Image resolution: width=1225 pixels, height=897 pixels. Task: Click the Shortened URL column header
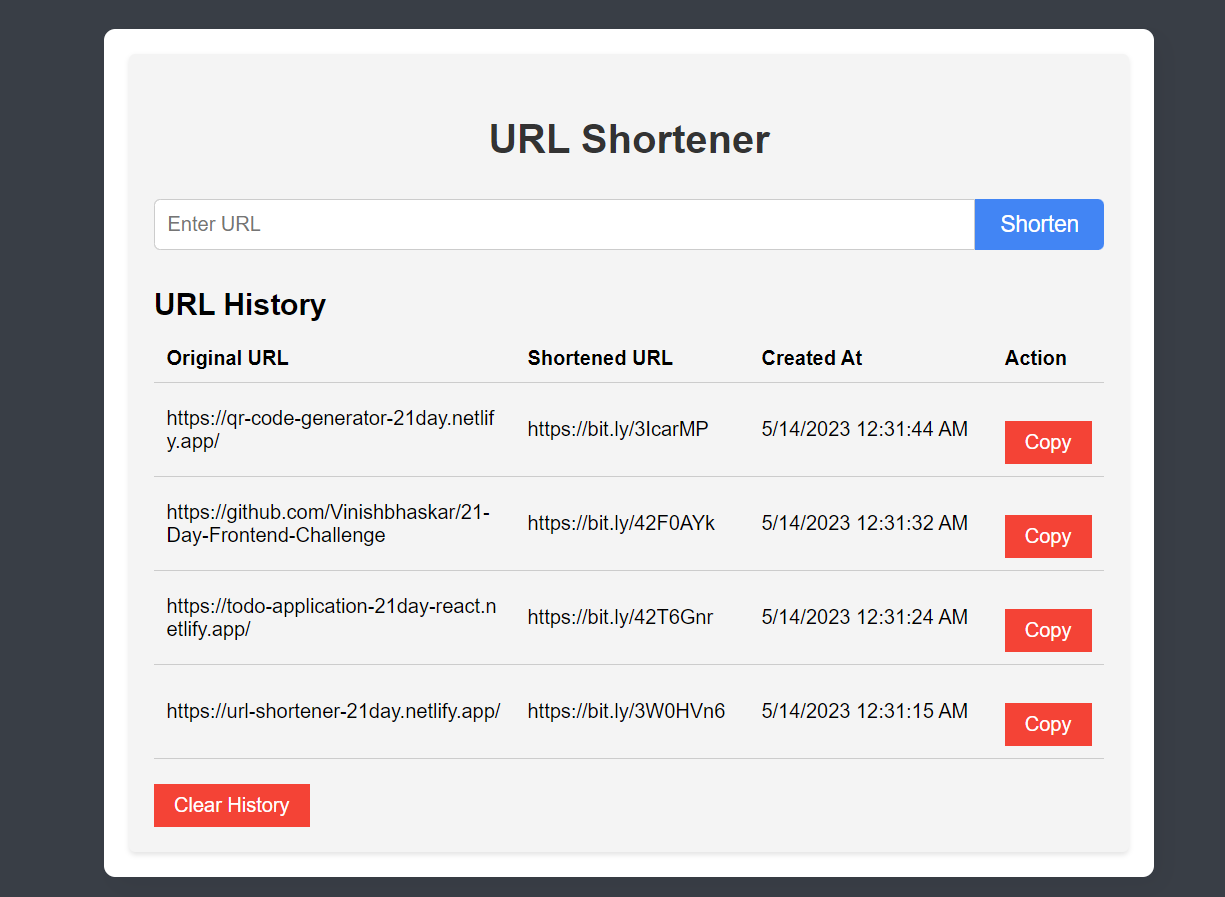pos(600,358)
